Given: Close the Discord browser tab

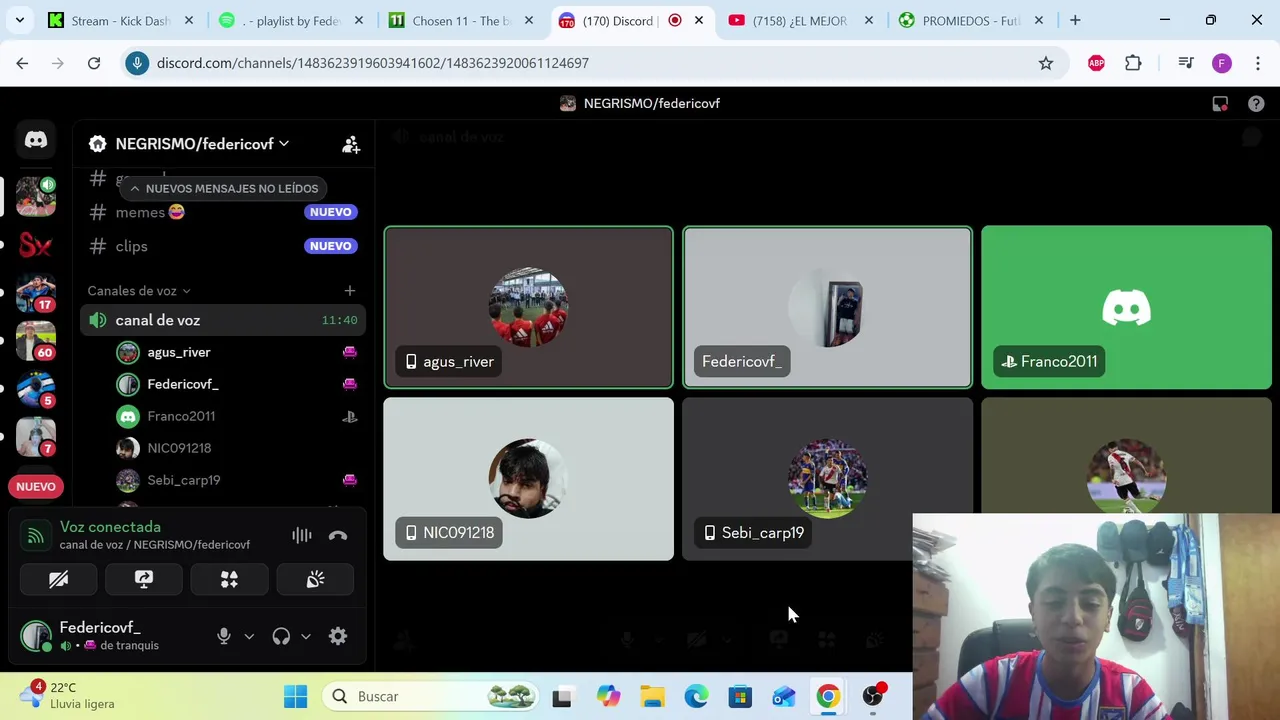Looking at the screenshot, I should tap(699, 20).
